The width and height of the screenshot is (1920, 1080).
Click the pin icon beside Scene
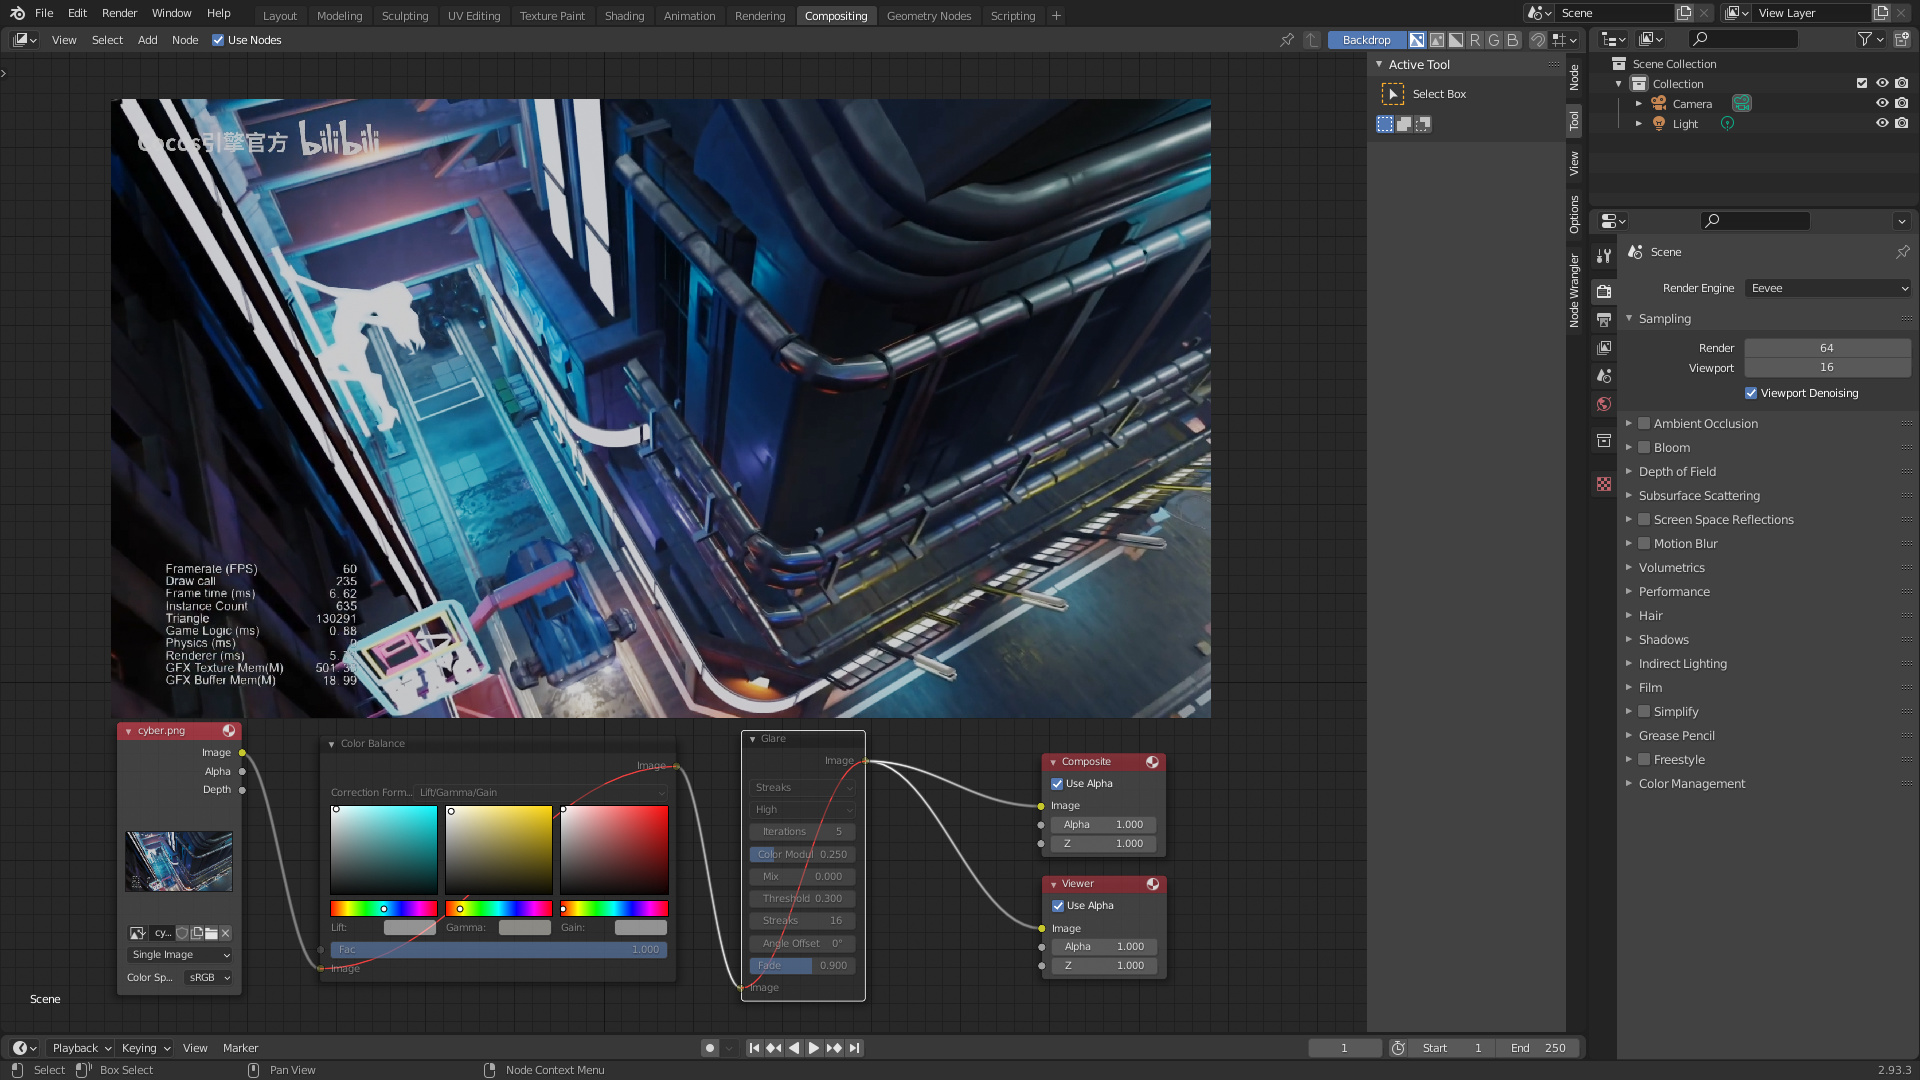click(x=1902, y=252)
